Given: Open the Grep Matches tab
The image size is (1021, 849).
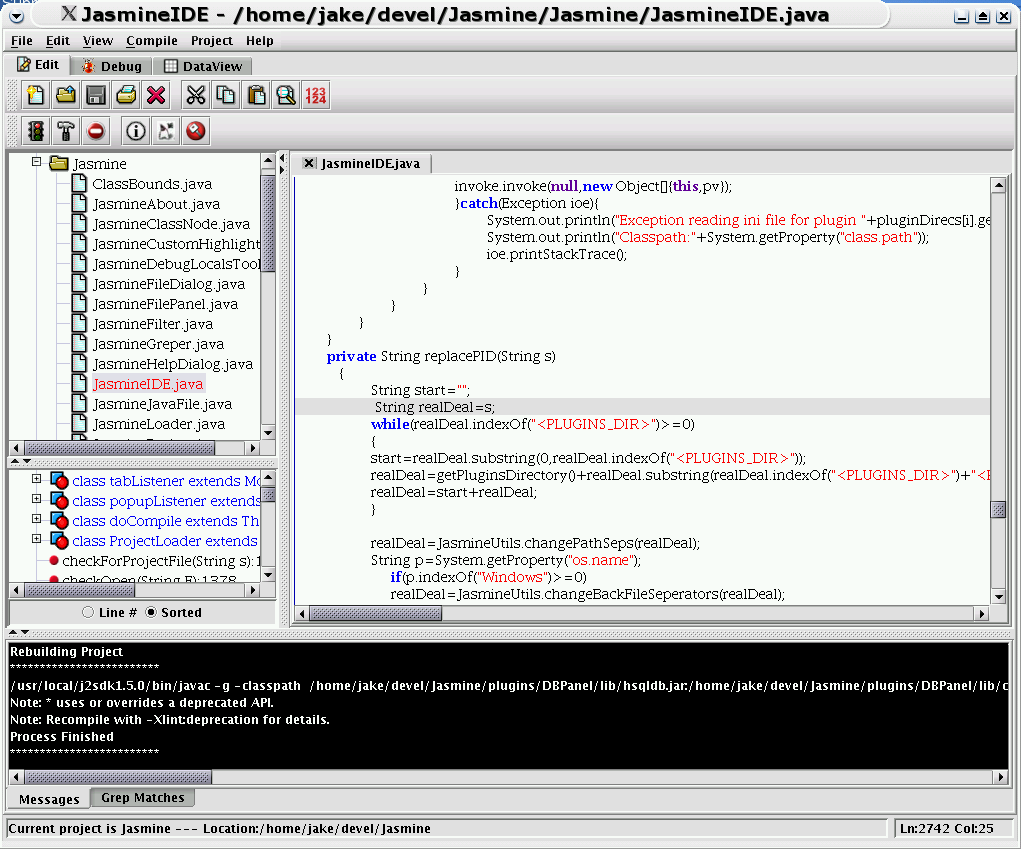Looking at the screenshot, I should (142, 798).
